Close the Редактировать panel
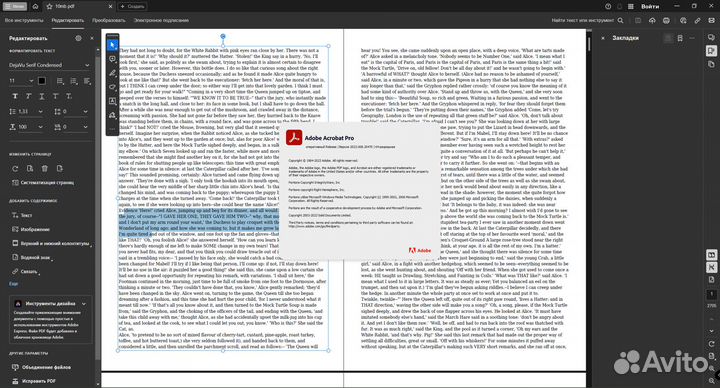 pos(92,39)
